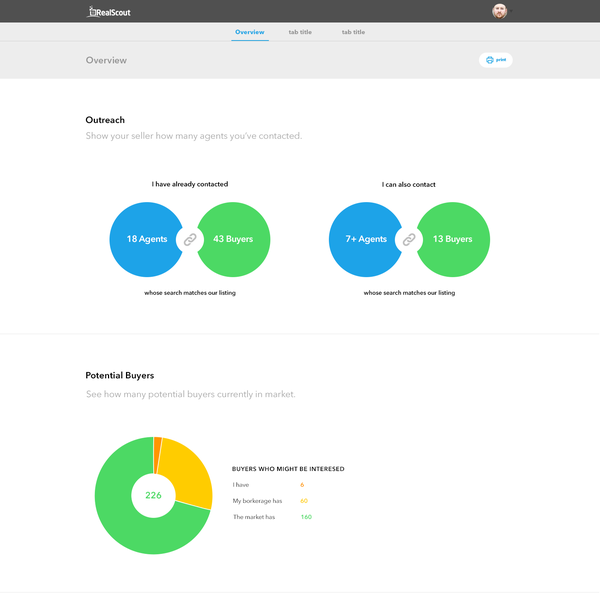Open the user avatar menu
Viewport: 600px width, 600px height.
pos(499,11)
